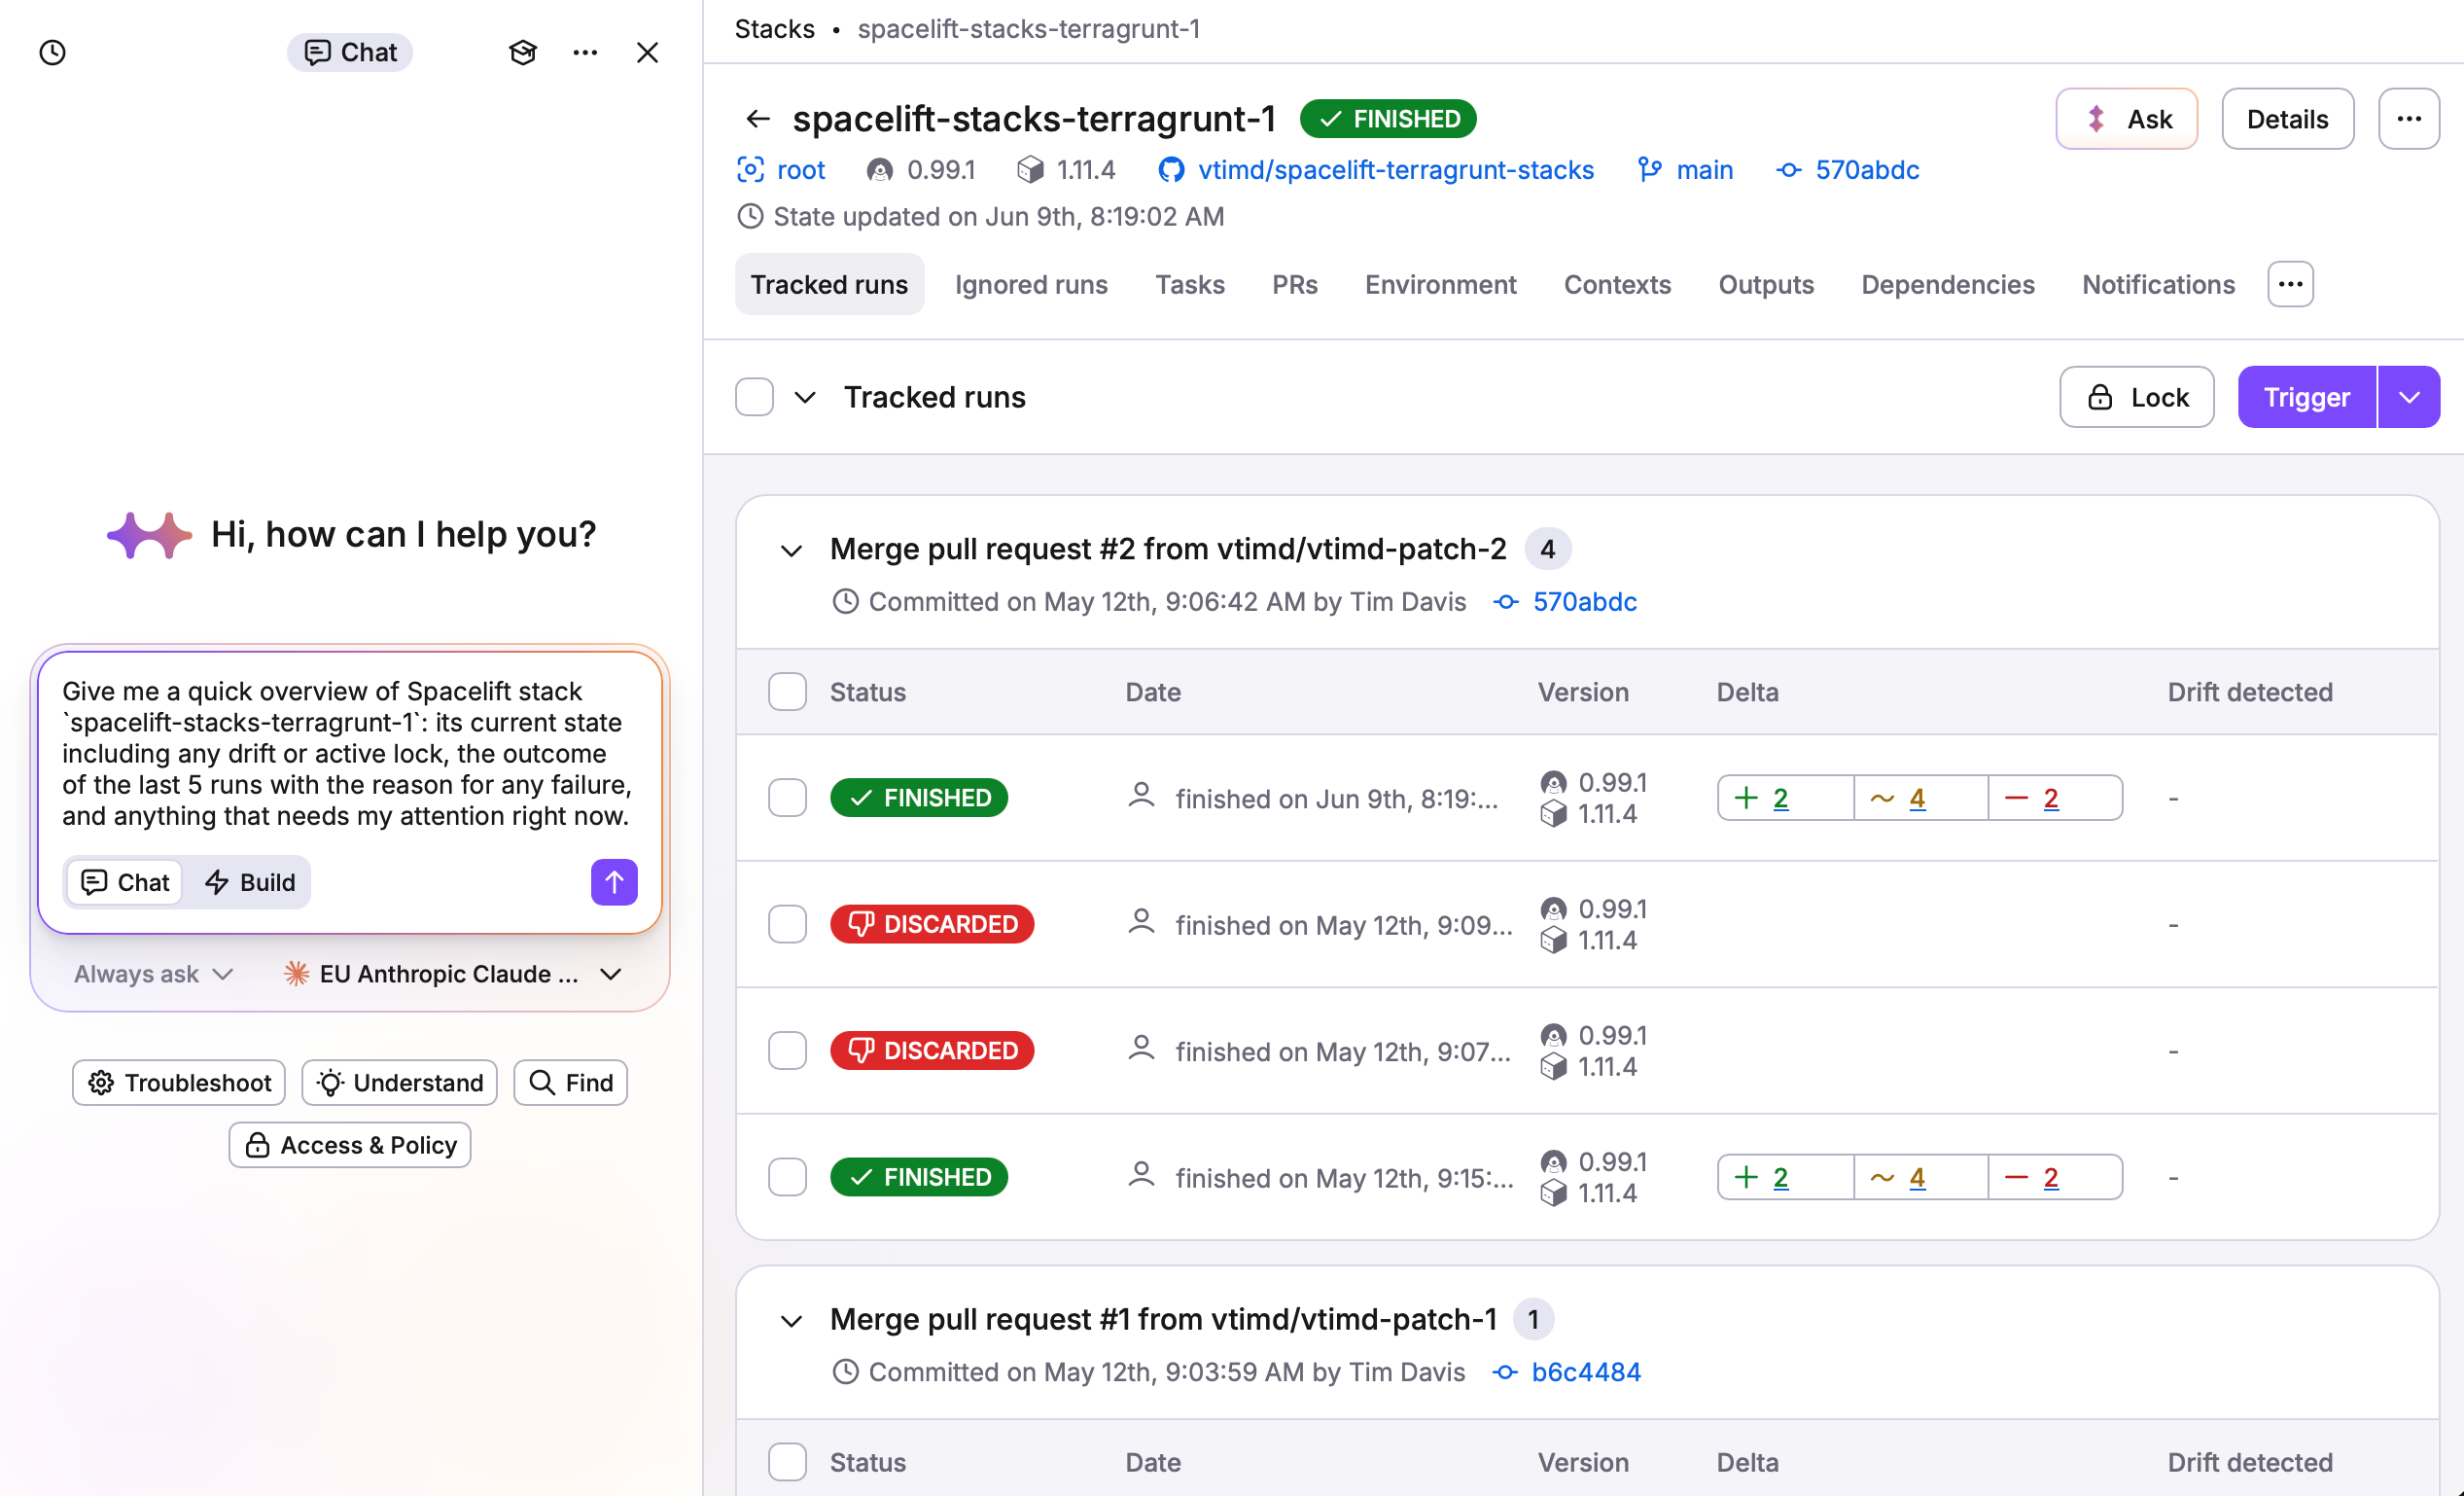Choose the Understand suggestion chip

point(399,1083)
